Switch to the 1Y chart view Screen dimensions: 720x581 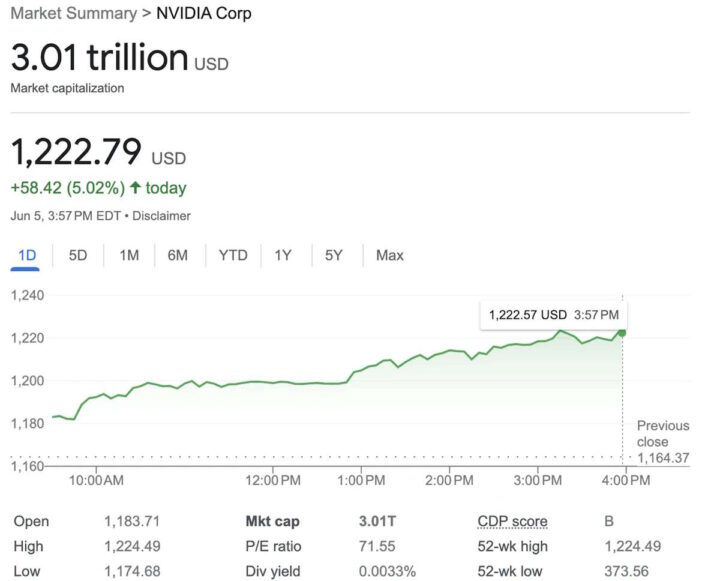pos(283,255)
